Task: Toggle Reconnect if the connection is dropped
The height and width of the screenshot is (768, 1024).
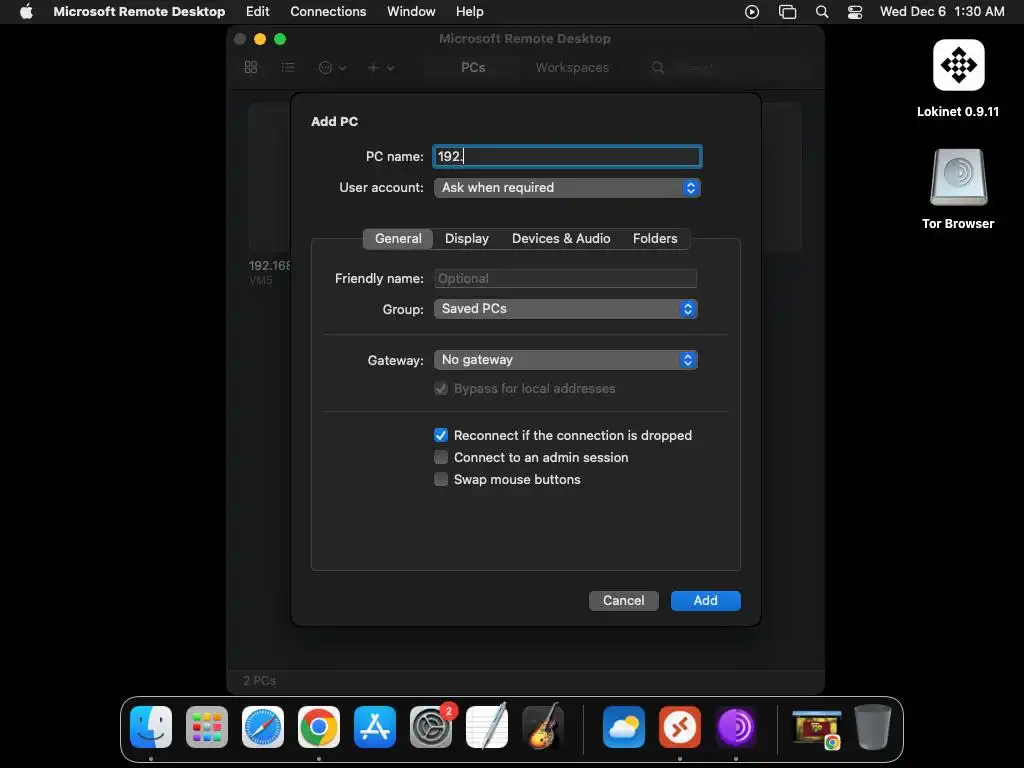Action: [x=441, y=436]
